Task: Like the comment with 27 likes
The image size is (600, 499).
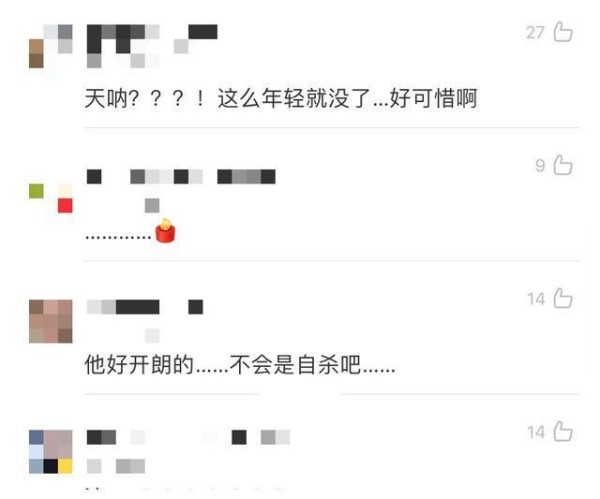Action: [x=563, y=31]
